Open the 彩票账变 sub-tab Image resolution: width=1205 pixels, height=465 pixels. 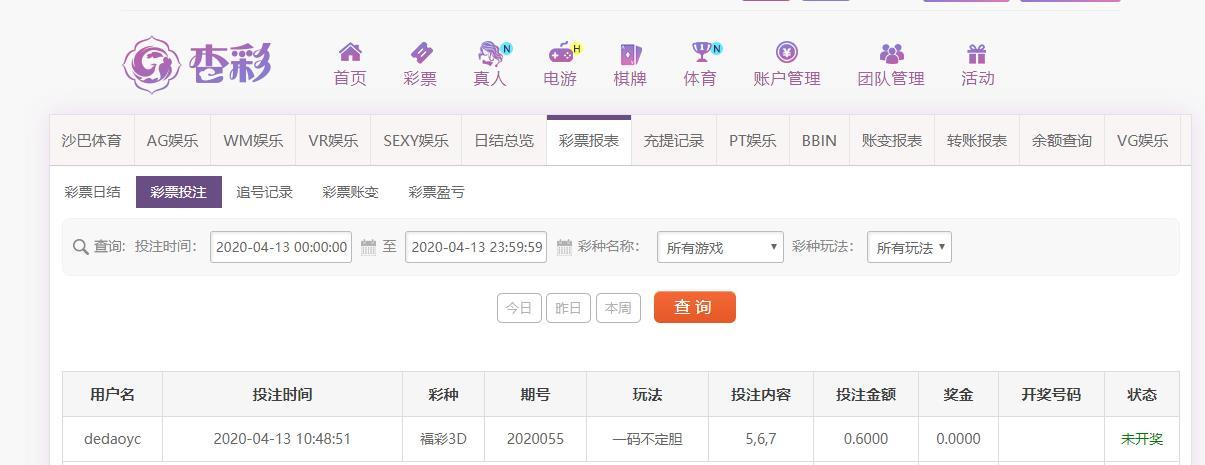(350, 192)
